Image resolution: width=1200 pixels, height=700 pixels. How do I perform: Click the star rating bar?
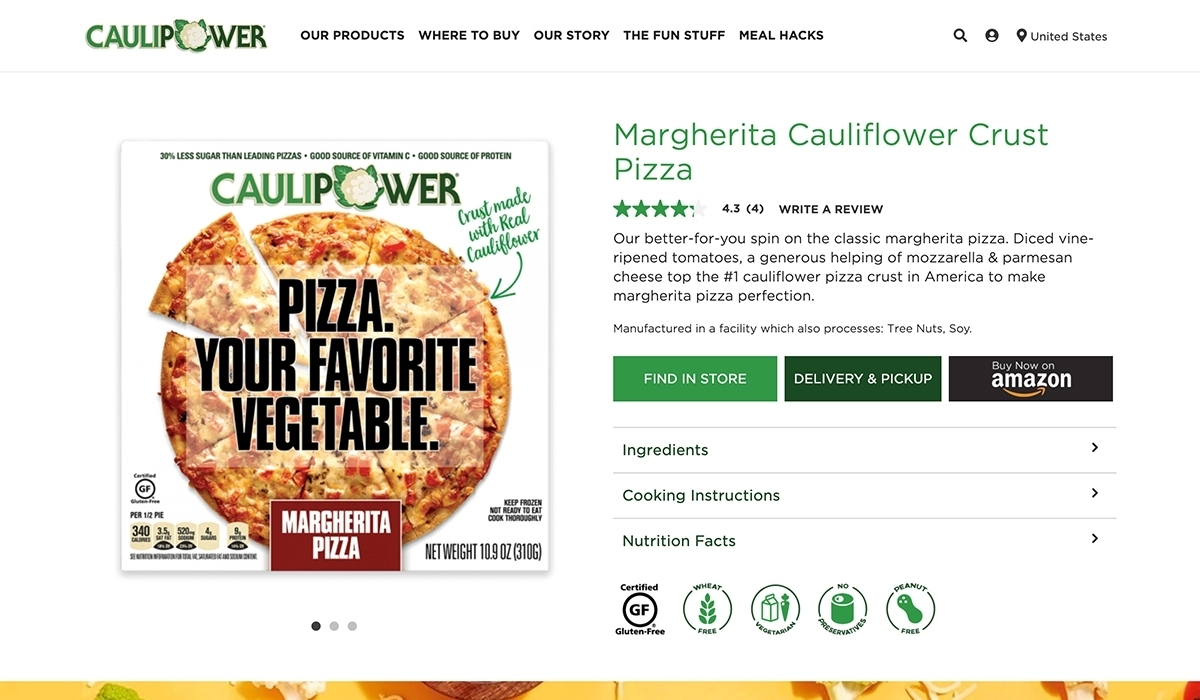pyautogui.click(x=660, y=209)
